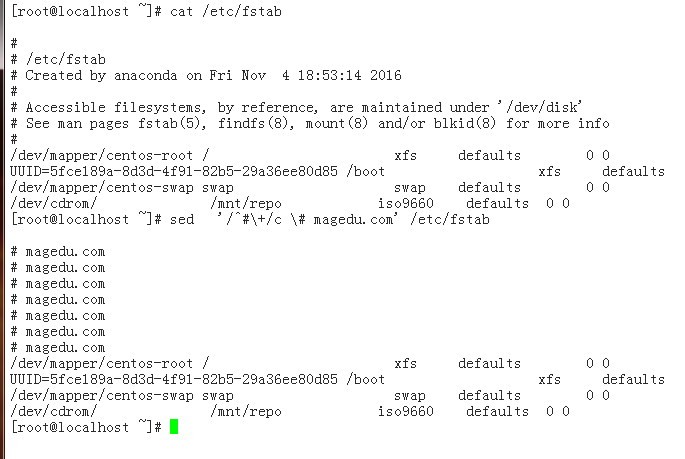The width and height of the screenshot is (685, 459).
Task: Click the first UUID=5fce189a /boot entry
Action: pos(337,171)
